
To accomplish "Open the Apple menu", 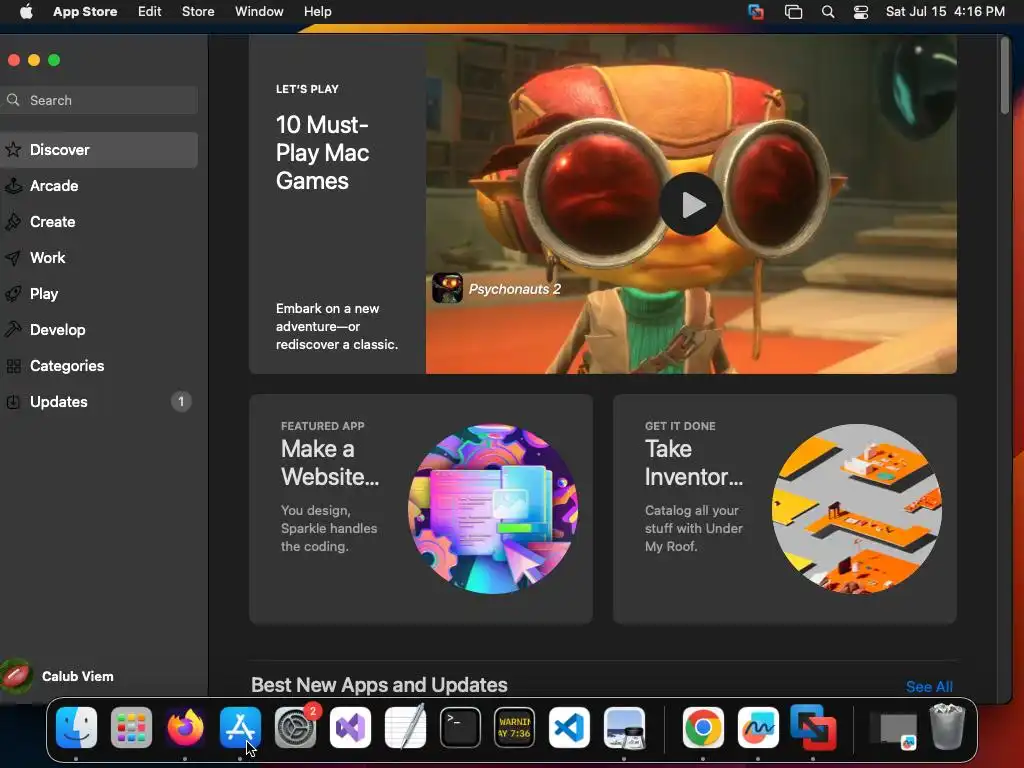I will (x=26, y=11).
